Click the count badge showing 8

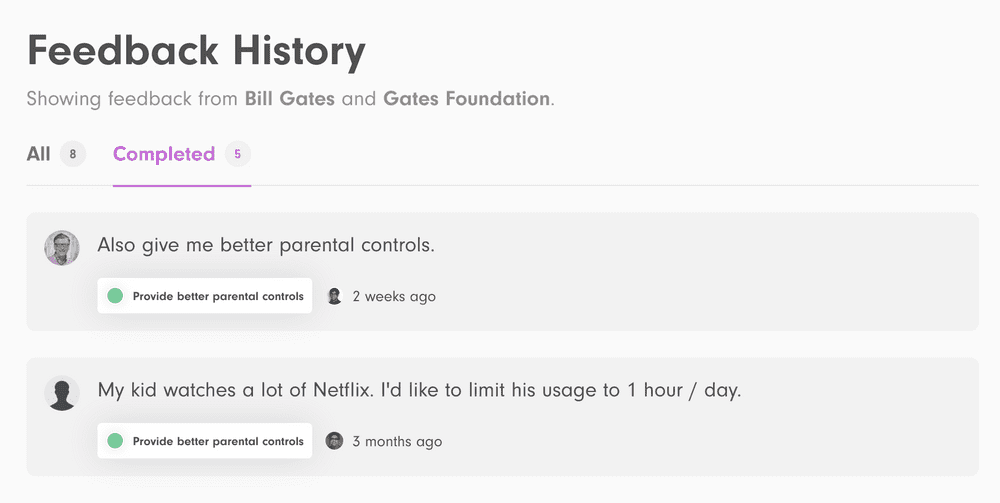[72, 154]
